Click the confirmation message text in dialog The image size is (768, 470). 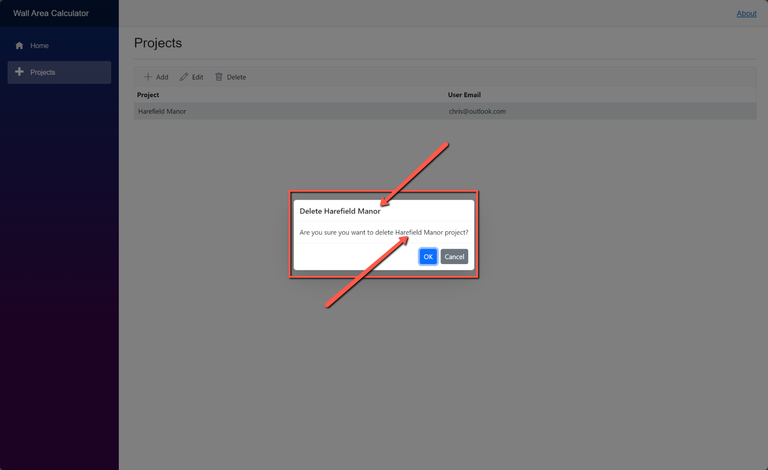[384, 233]
